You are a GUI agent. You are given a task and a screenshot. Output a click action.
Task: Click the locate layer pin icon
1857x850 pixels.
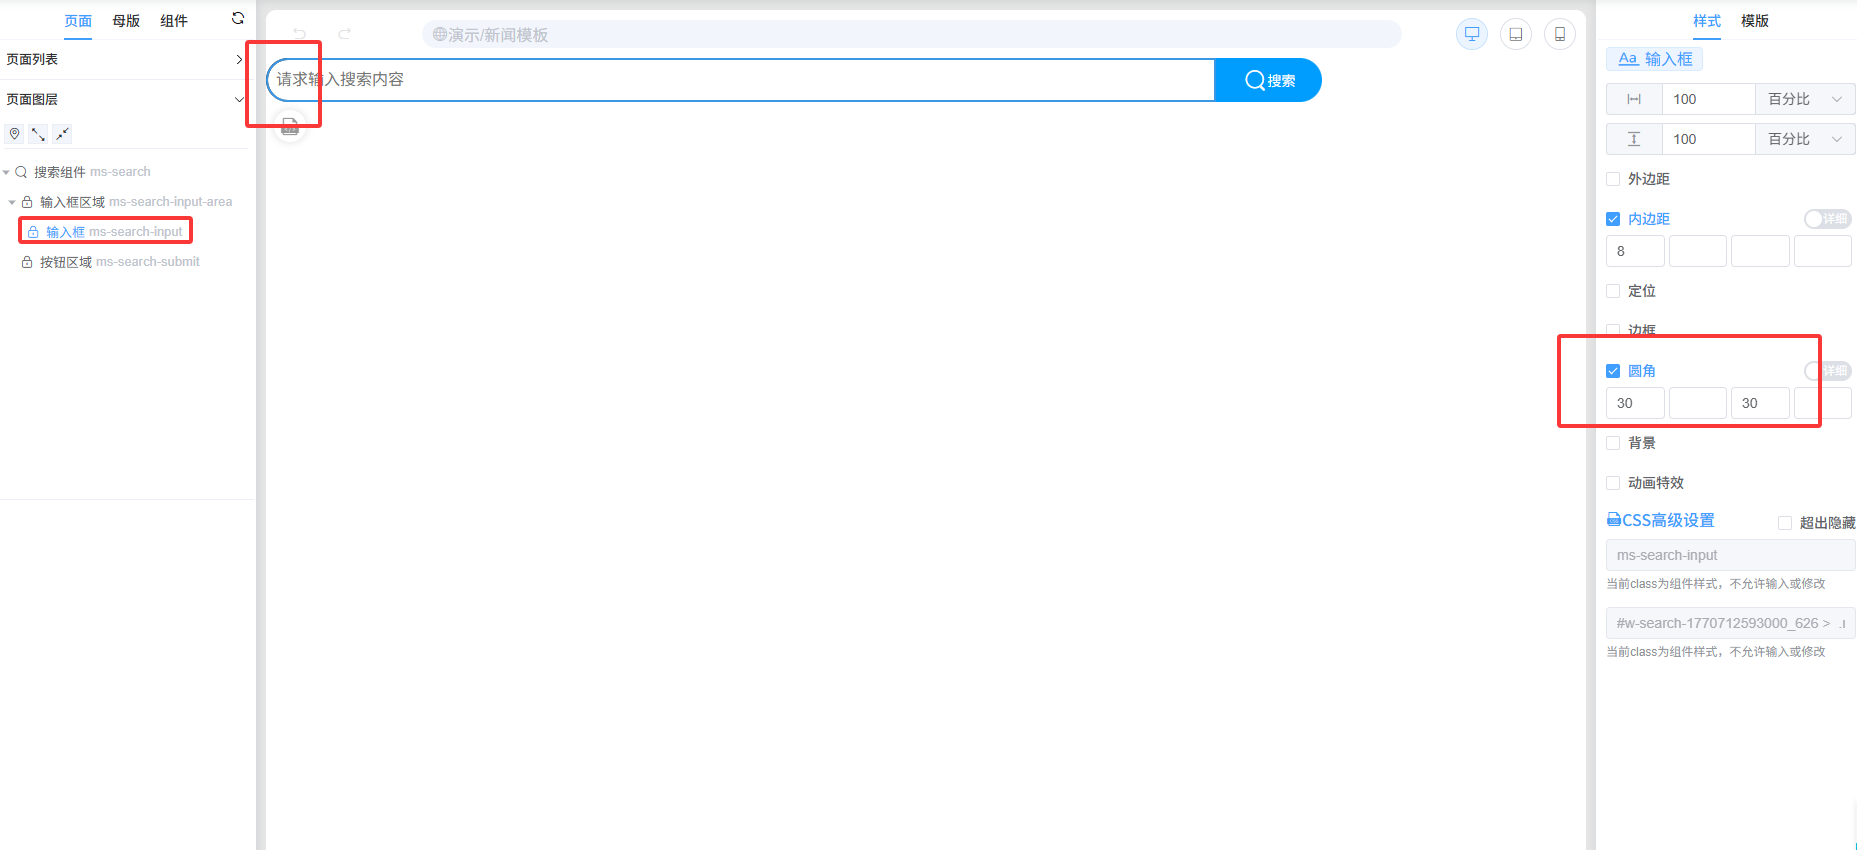(x=14, y=134)
